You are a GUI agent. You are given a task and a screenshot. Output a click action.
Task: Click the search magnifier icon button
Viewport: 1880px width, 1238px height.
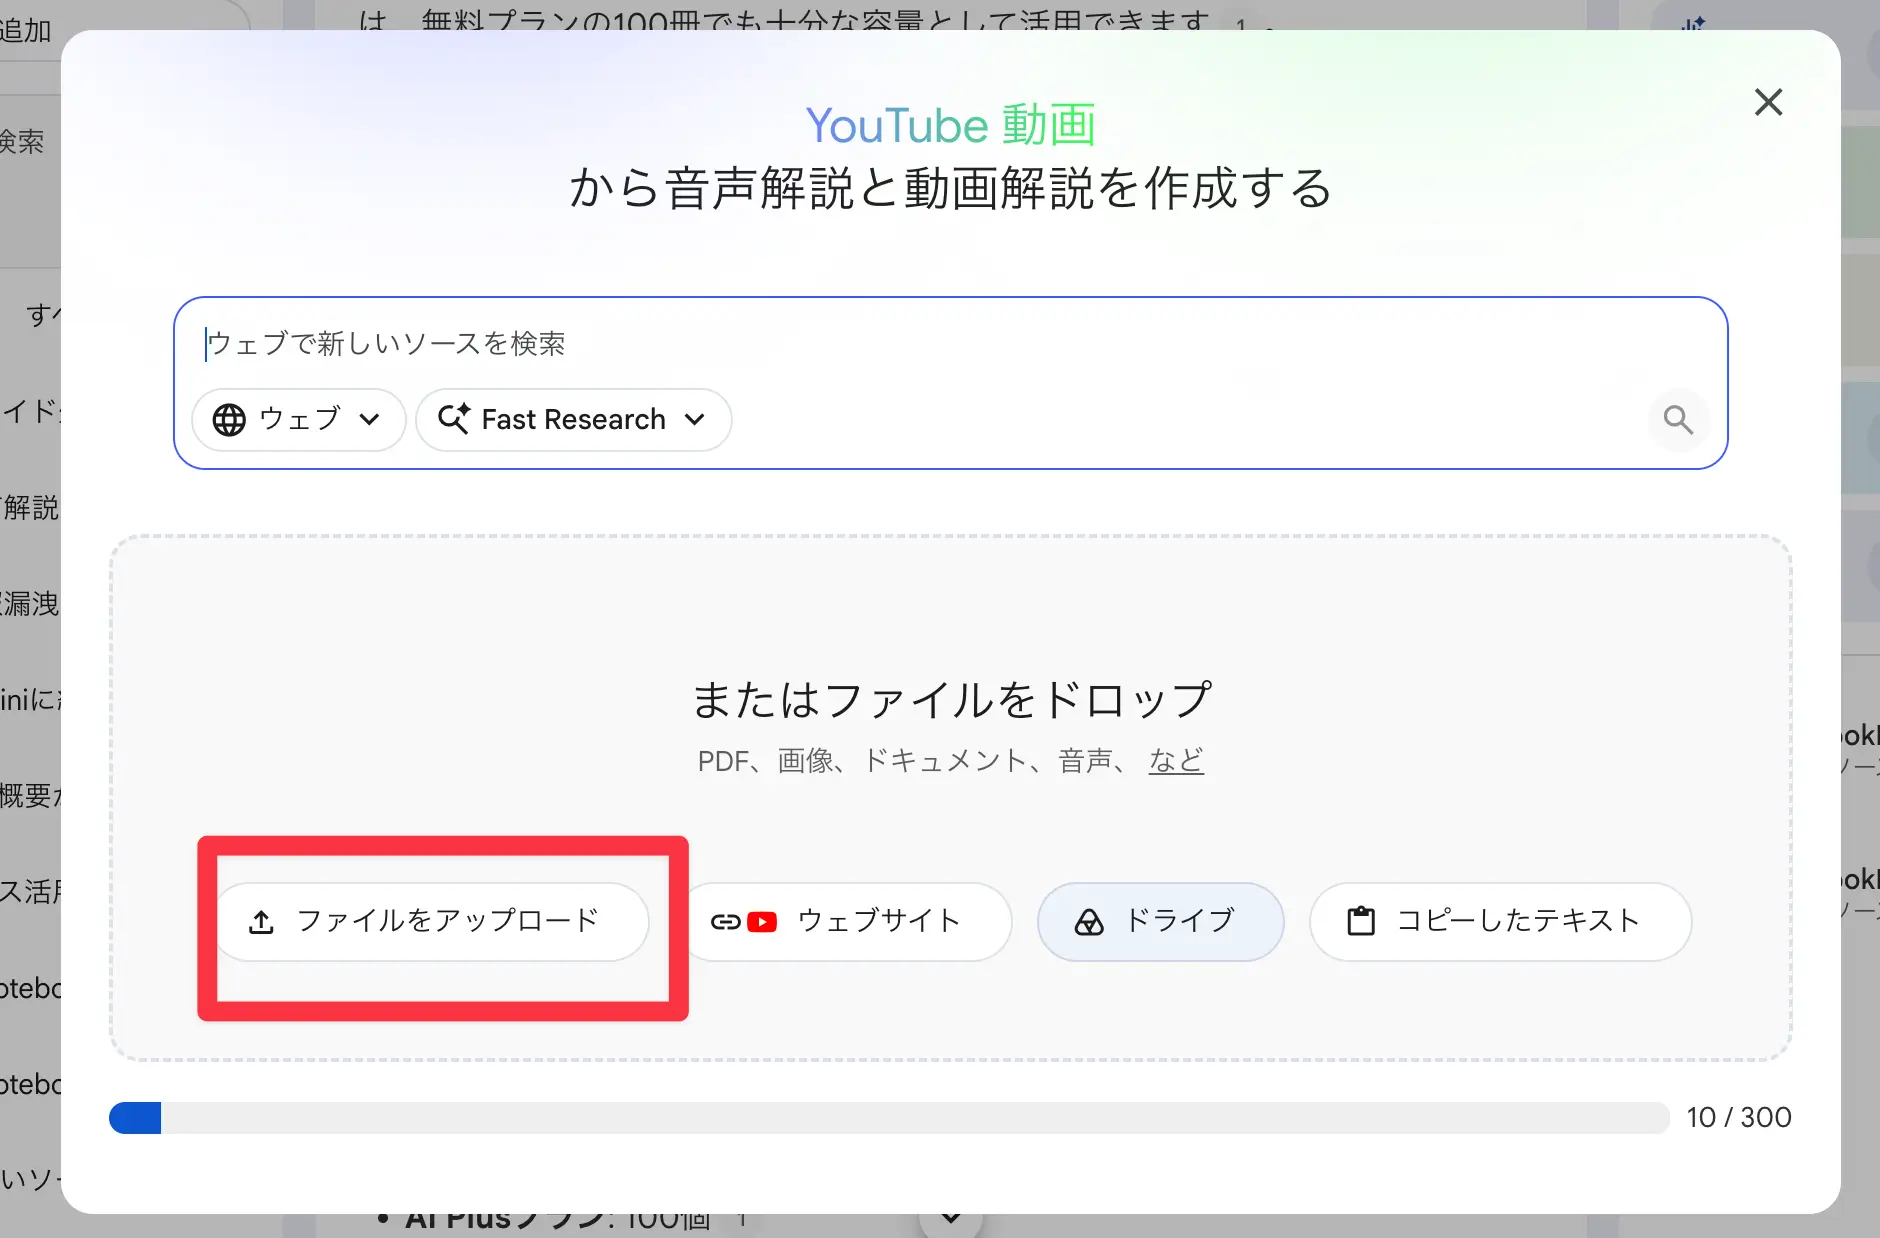pos(1678,420)
